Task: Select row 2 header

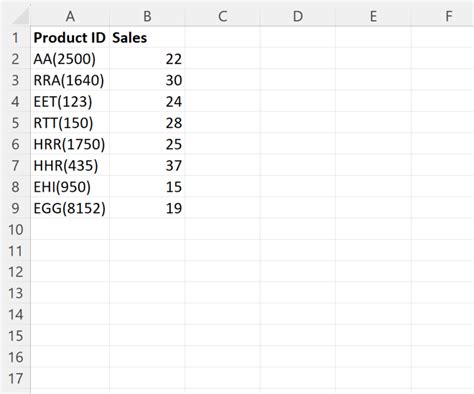Action: point(15,59)
